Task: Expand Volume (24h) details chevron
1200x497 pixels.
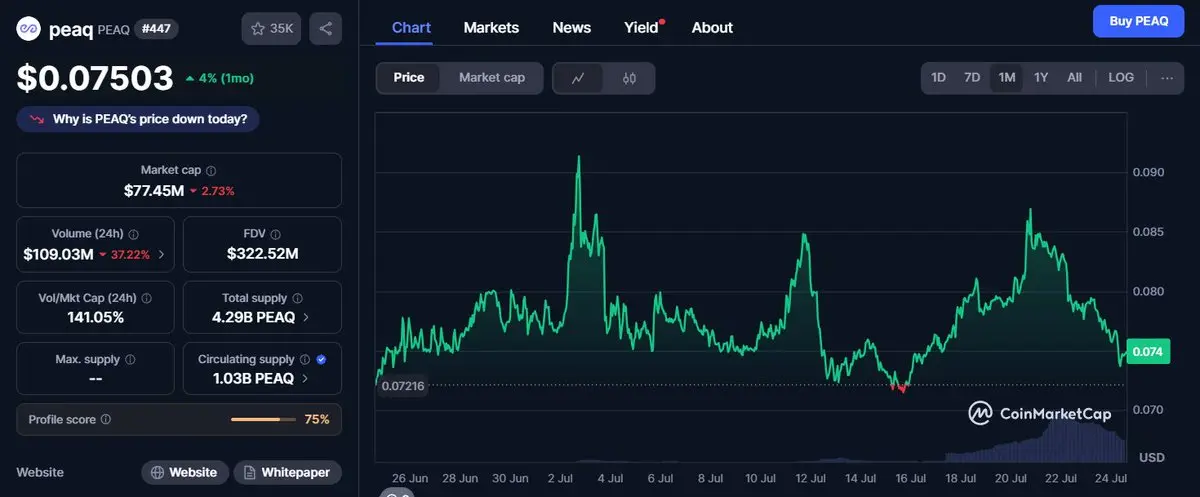Action: point(162,255)
